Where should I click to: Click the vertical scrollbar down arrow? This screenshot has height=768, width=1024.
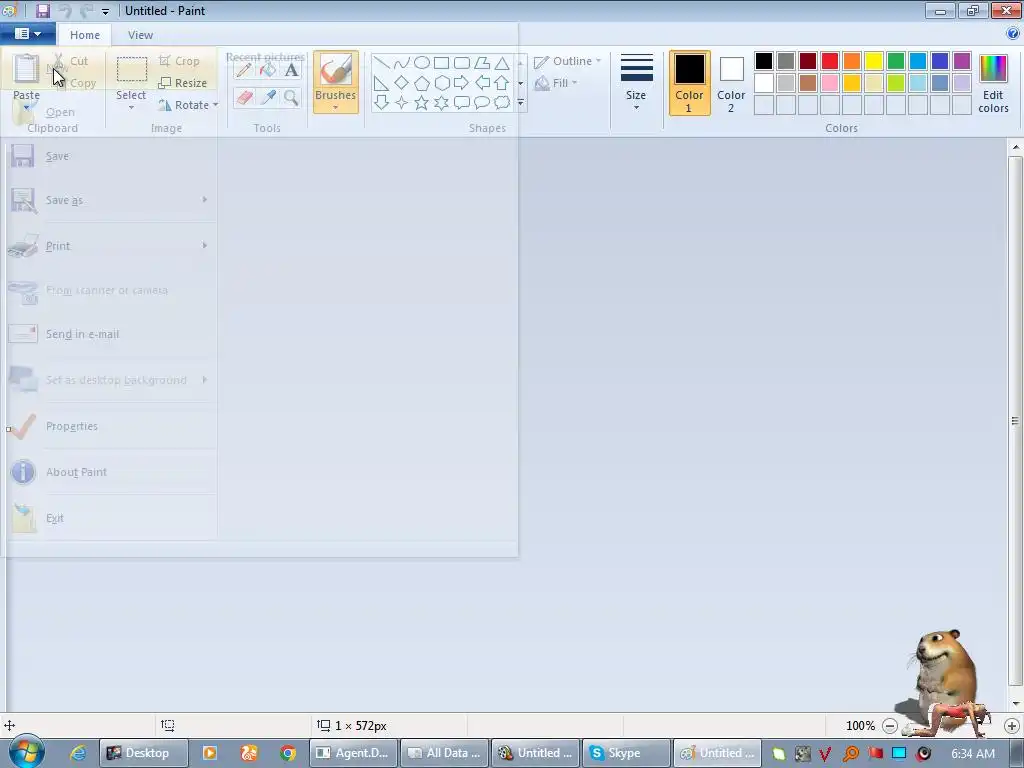[x=1016, y=704]
